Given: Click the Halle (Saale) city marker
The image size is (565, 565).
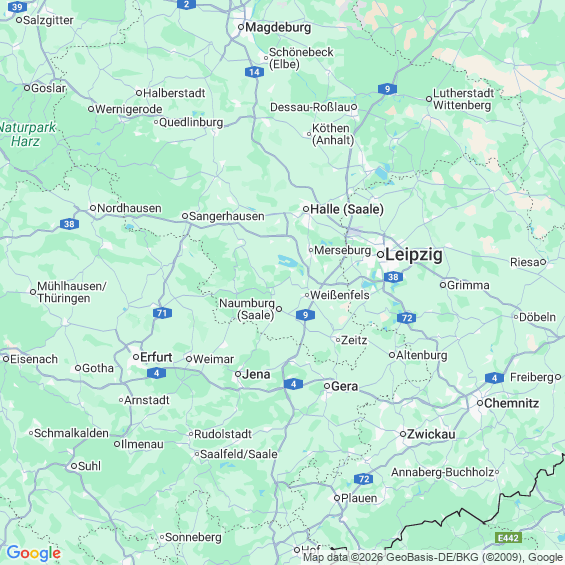Looking at the screenshot, I should pos(306,209).
